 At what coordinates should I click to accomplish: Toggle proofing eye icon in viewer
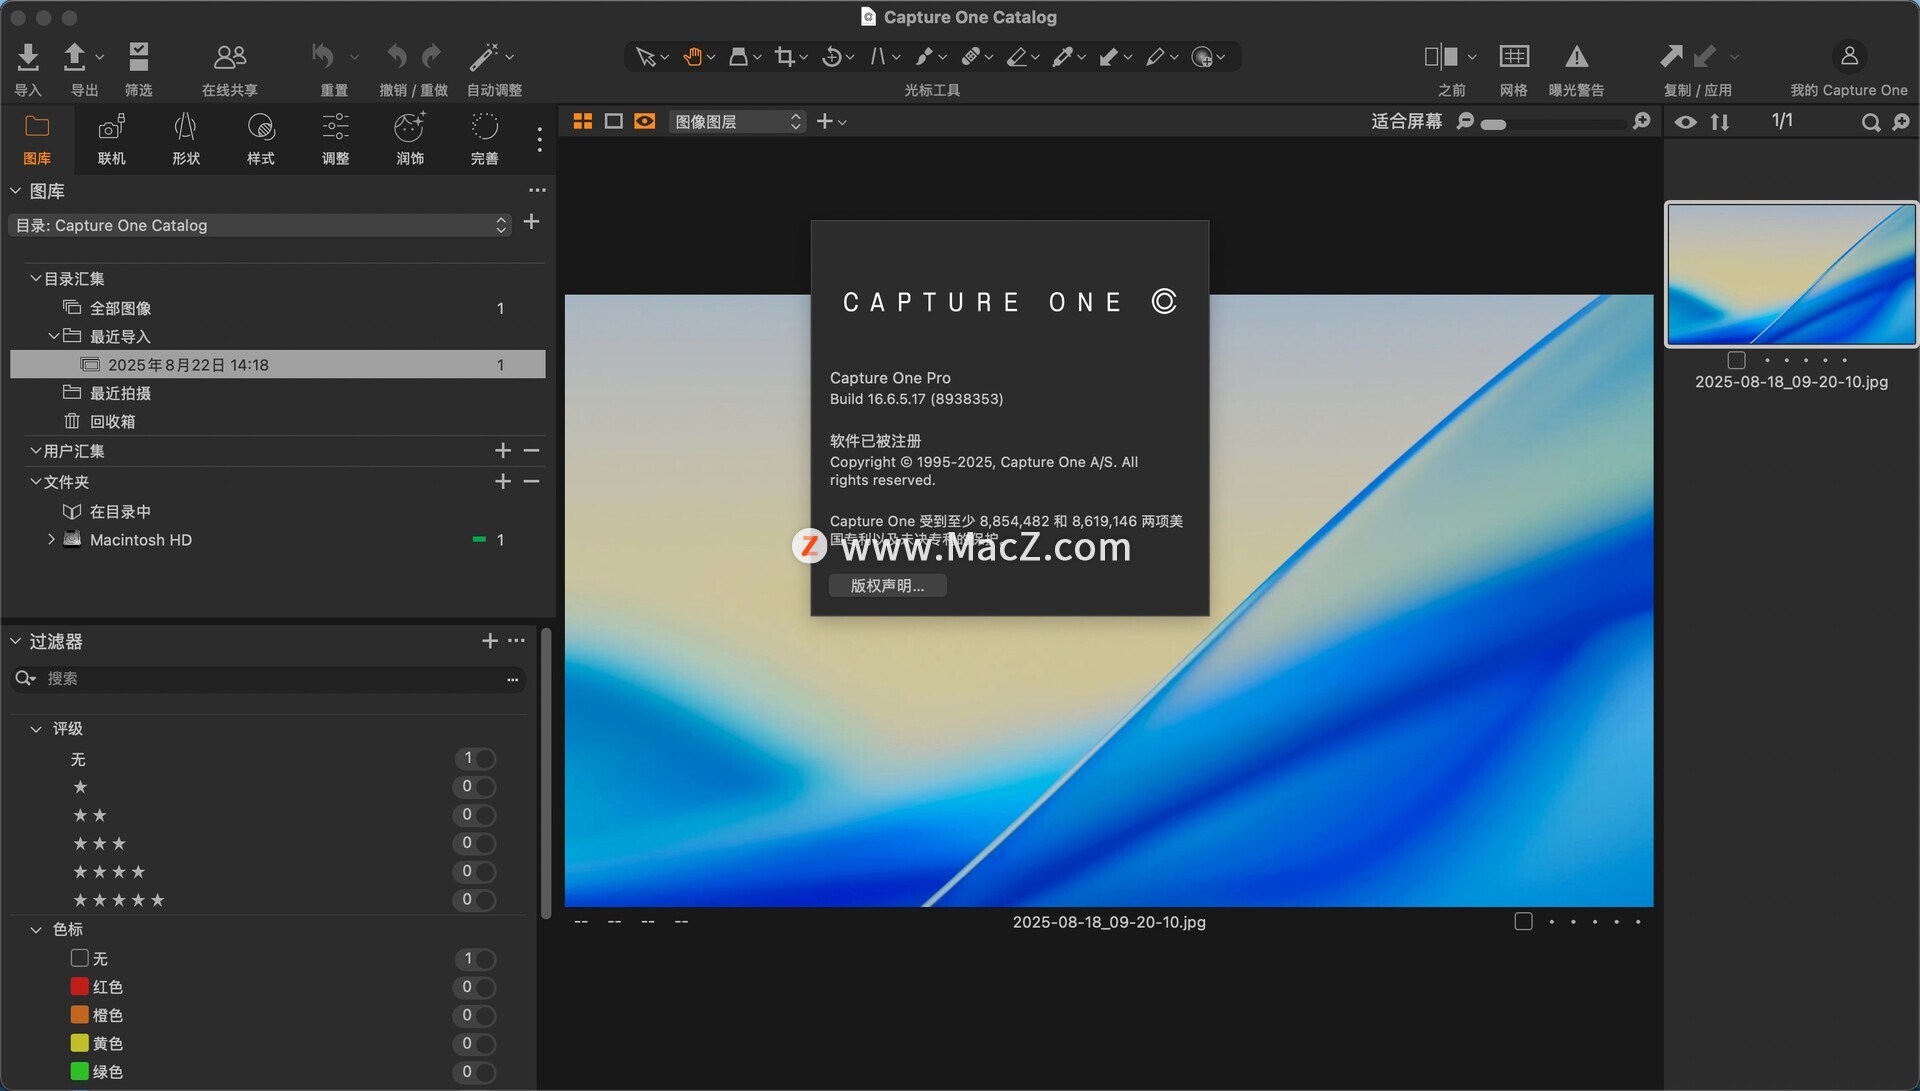pos(645,121)
